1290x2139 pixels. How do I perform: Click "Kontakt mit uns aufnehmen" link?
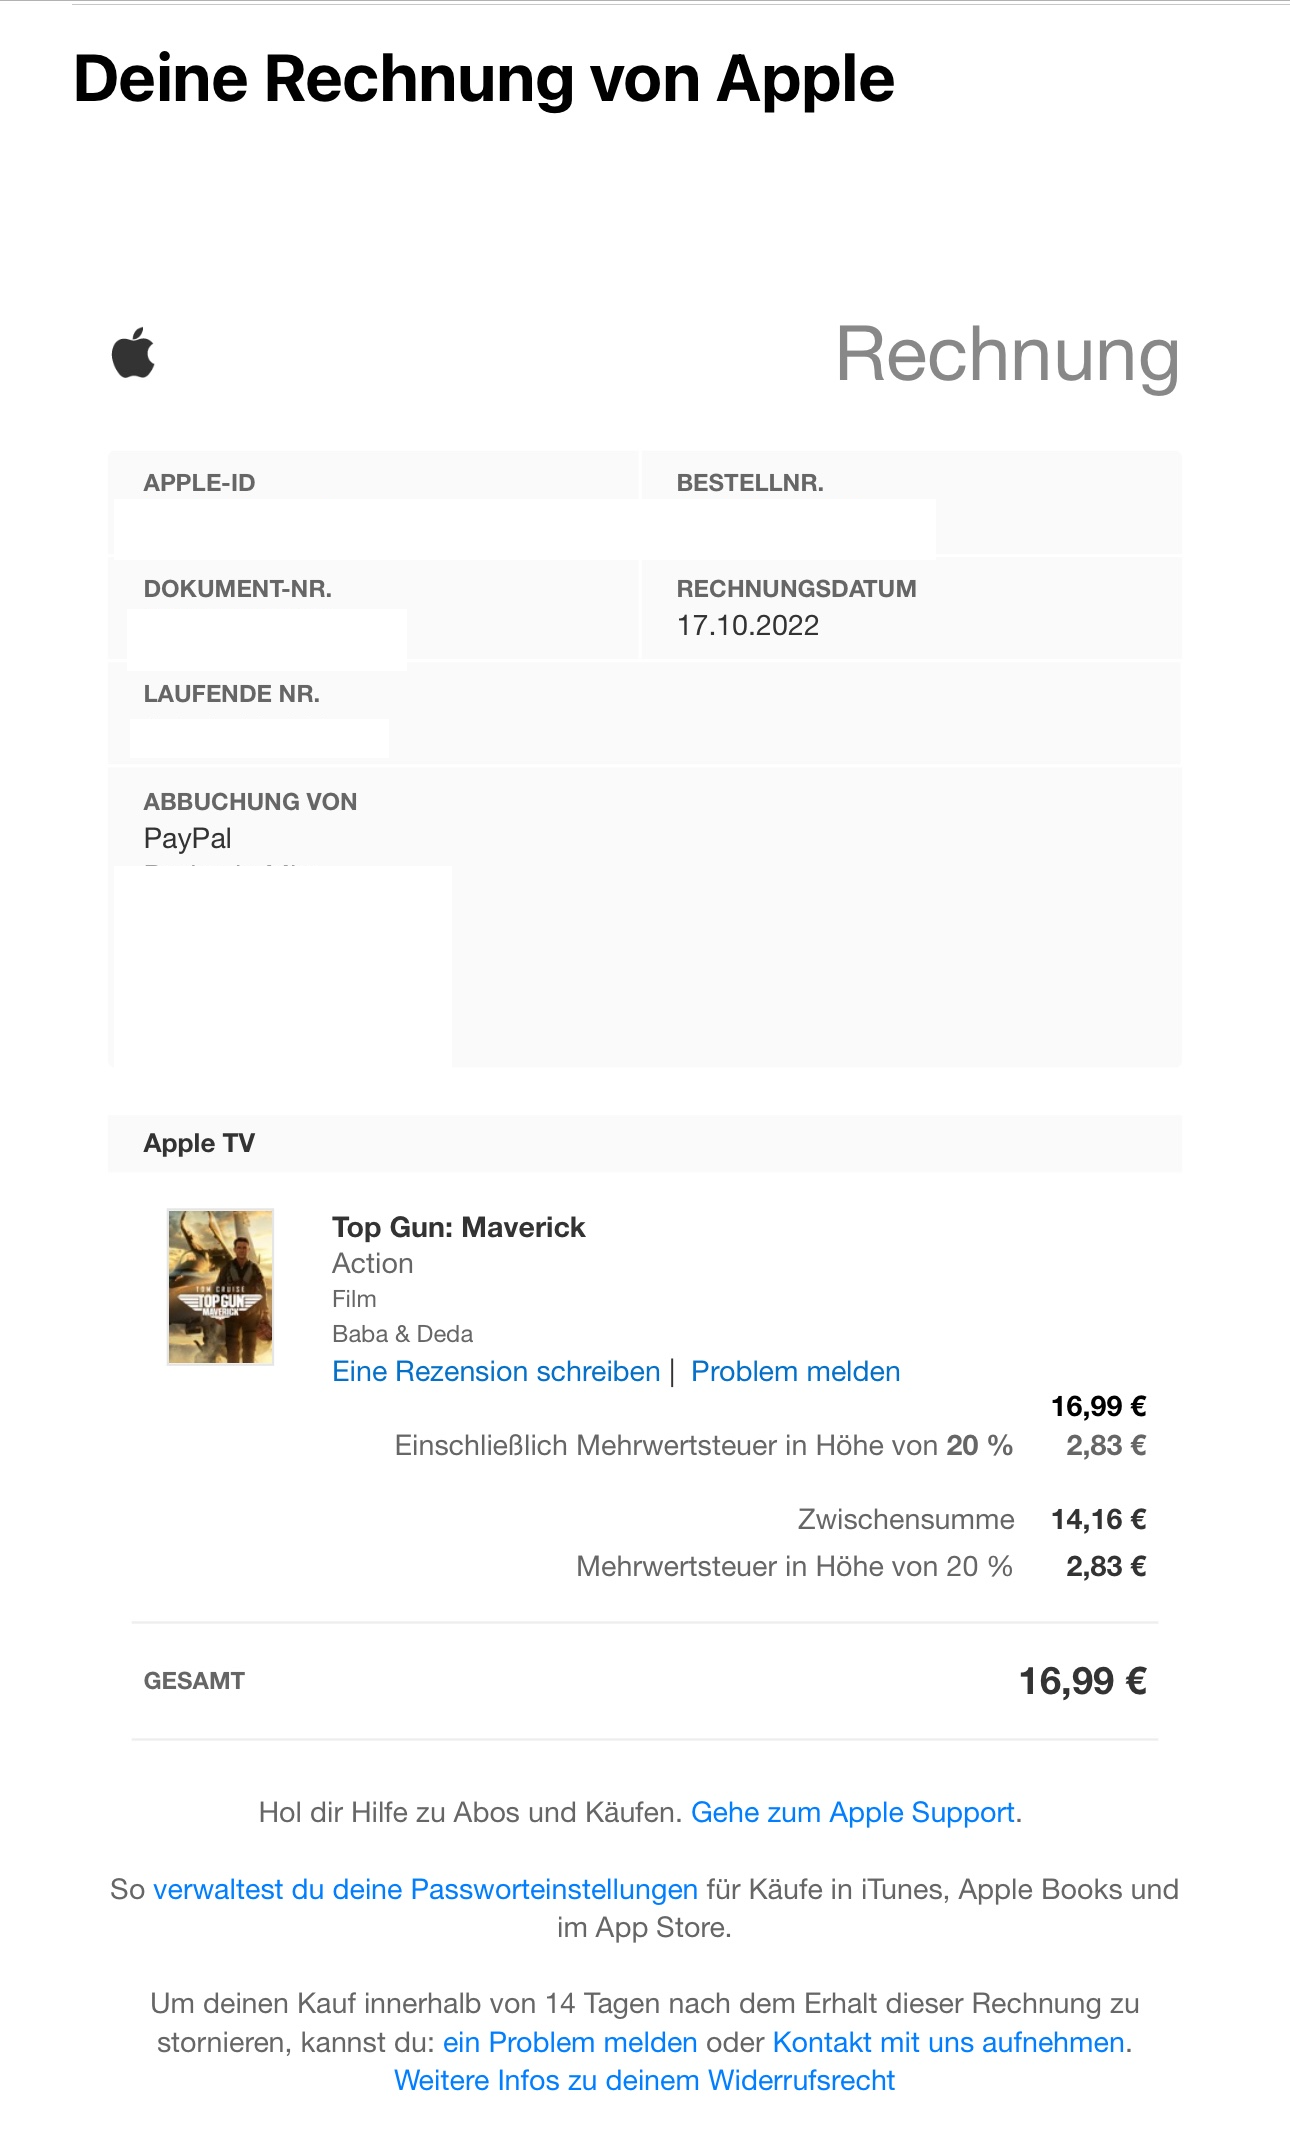(948, 2042)
